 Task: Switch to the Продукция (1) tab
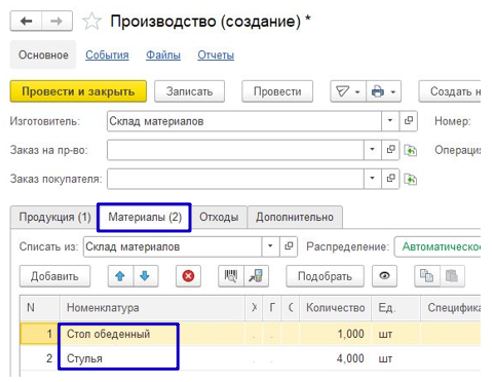click(x=55, y=217)
